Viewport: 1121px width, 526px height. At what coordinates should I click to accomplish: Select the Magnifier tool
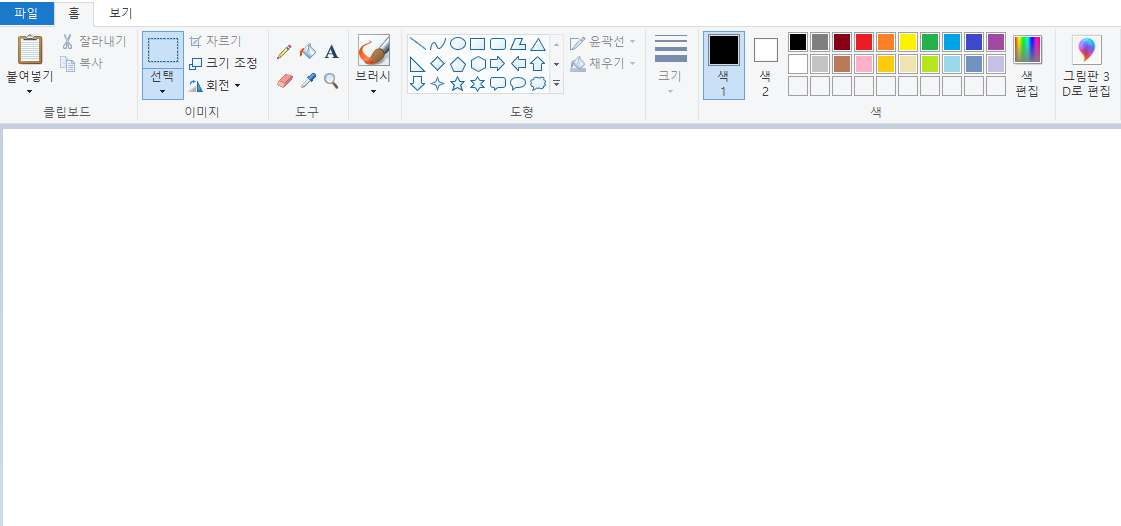331,81
